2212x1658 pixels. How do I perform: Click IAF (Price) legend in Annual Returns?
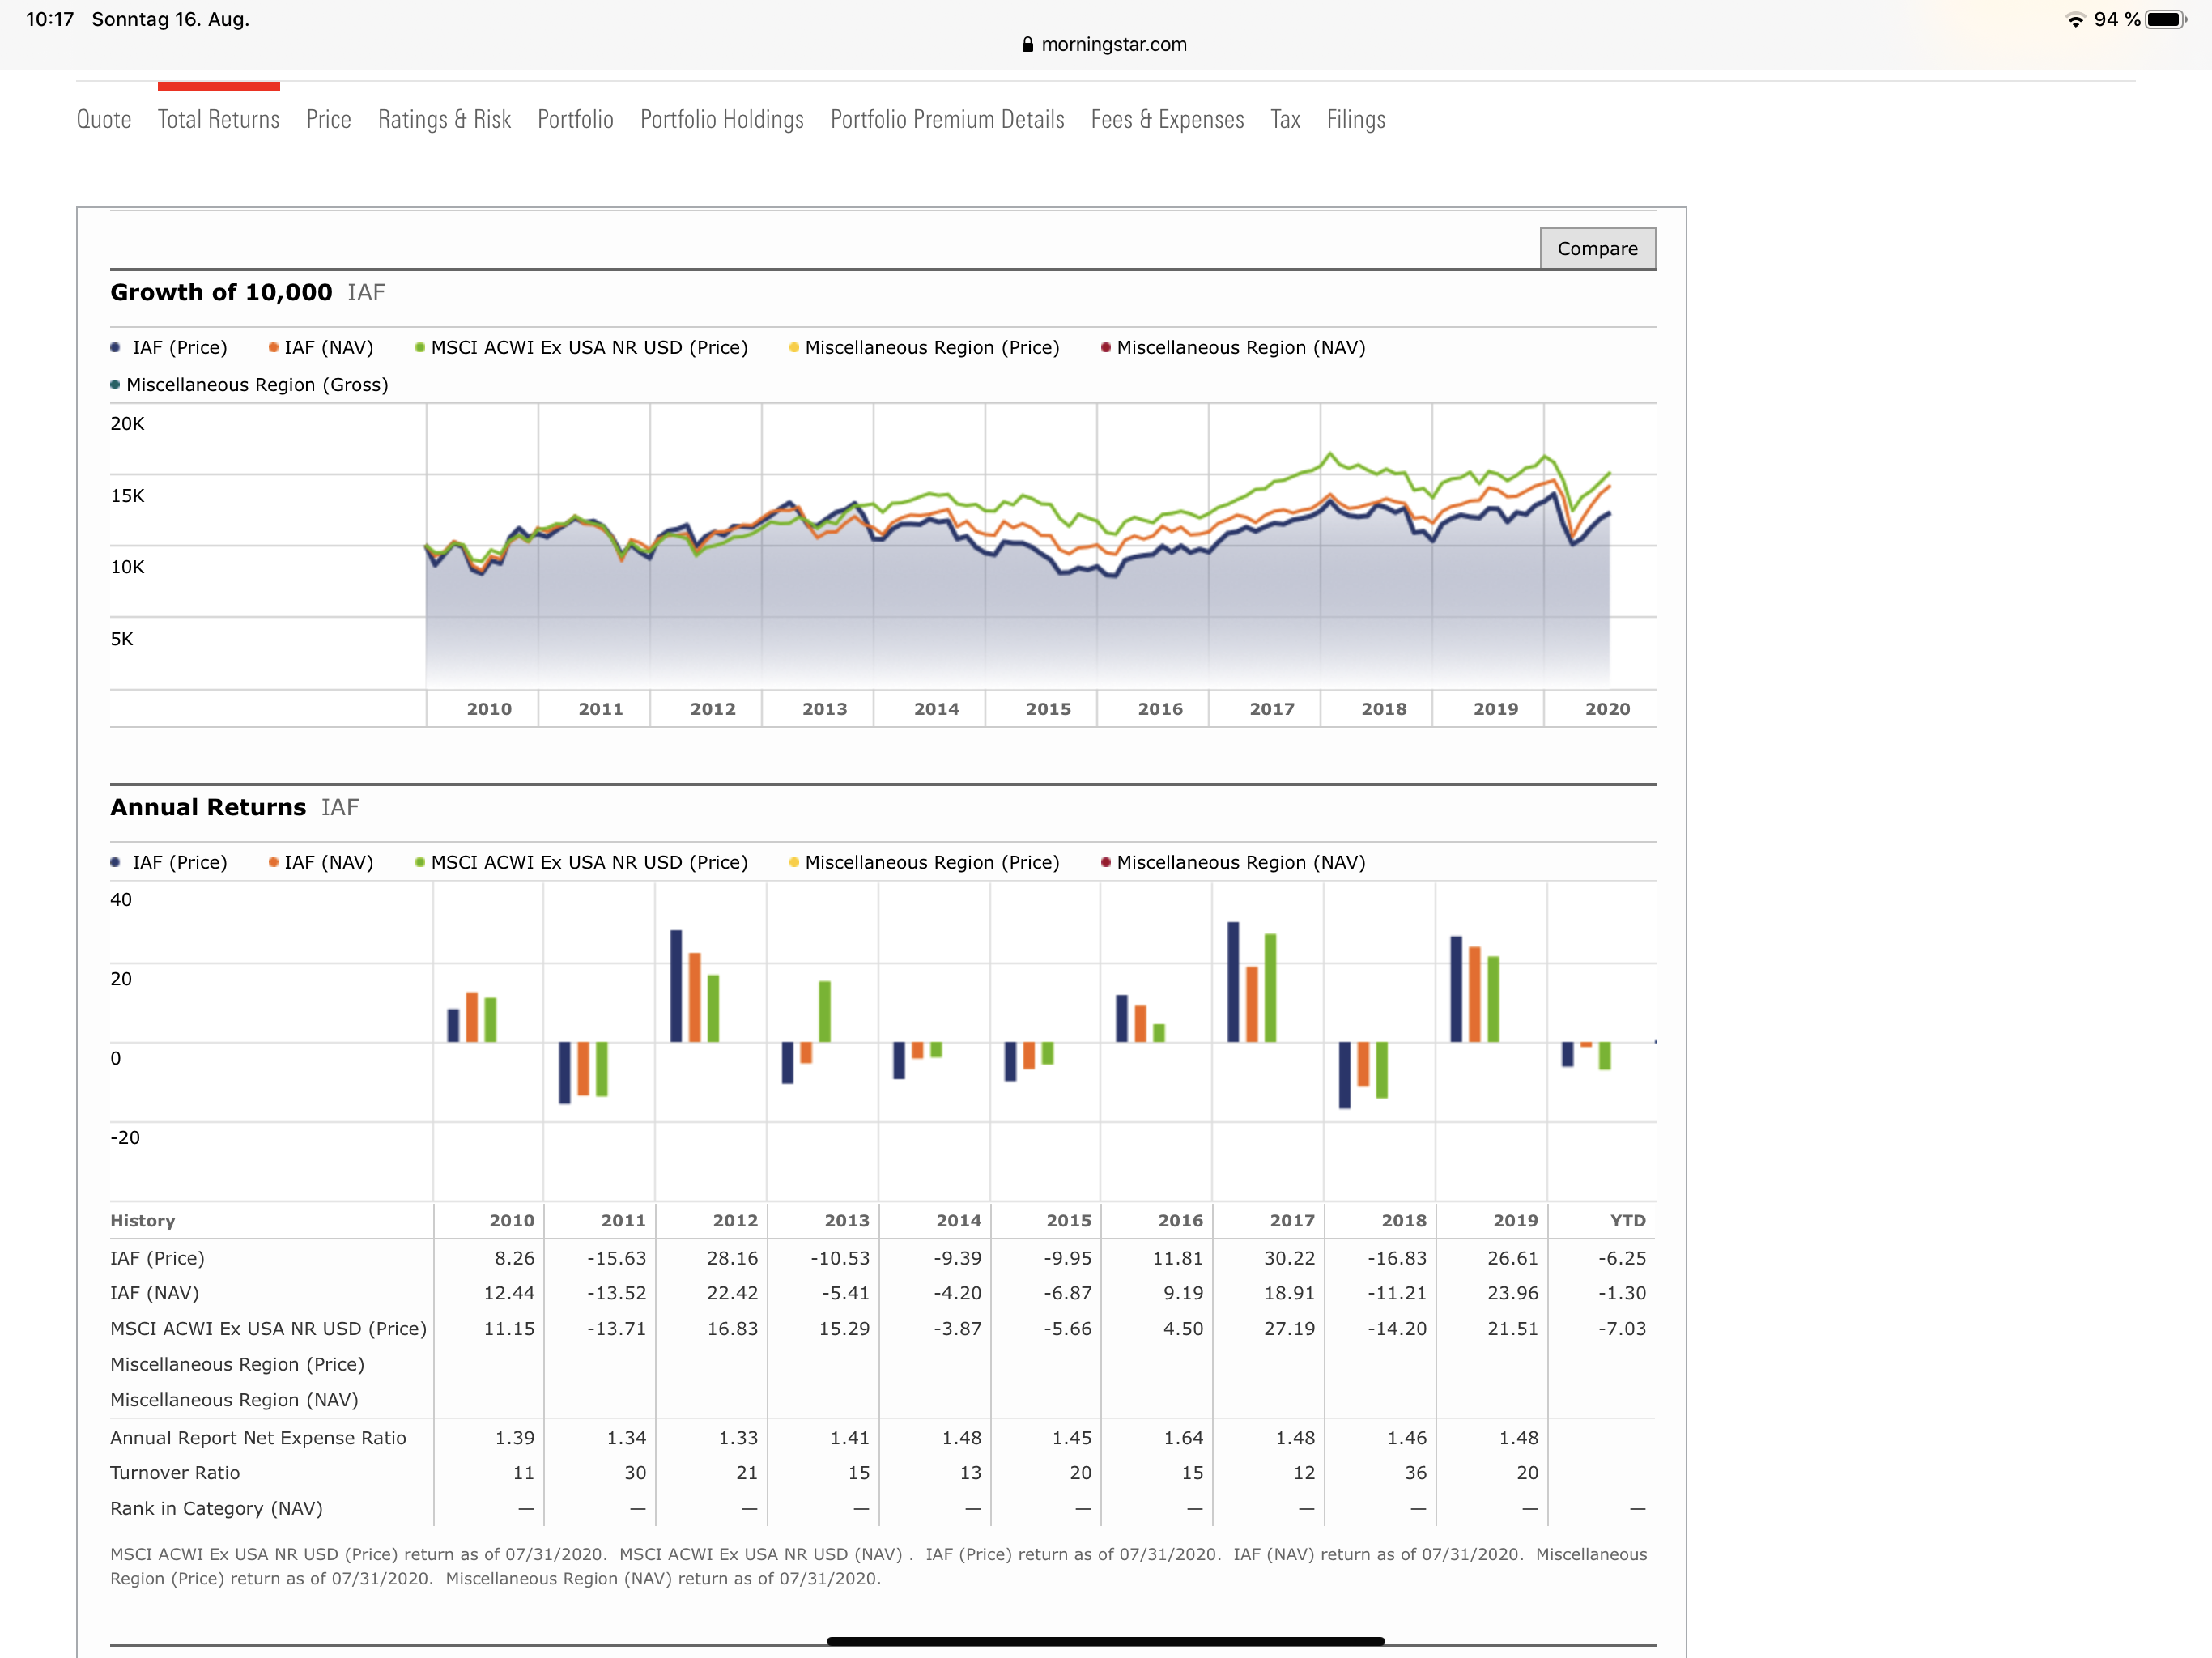(115, 863)
